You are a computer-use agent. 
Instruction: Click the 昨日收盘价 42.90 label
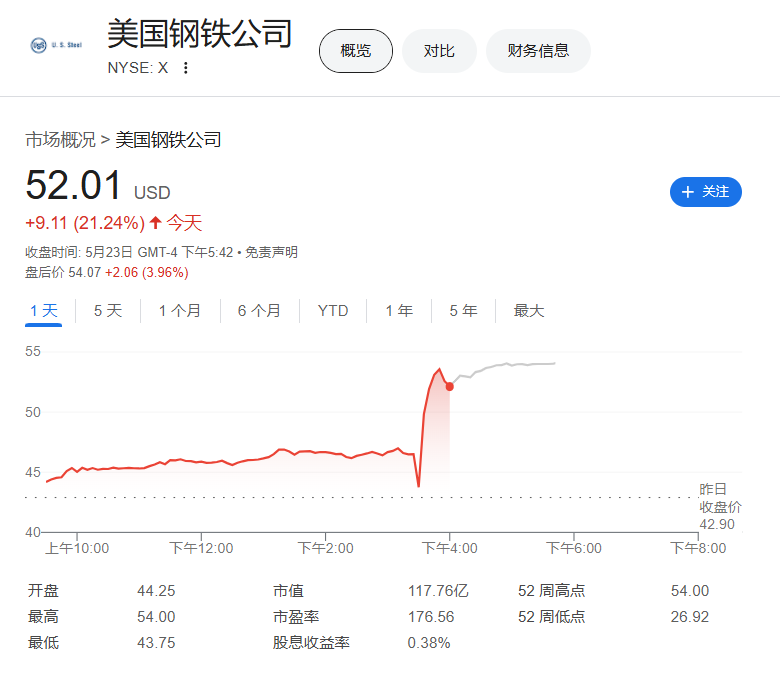[x=720, y=506]
